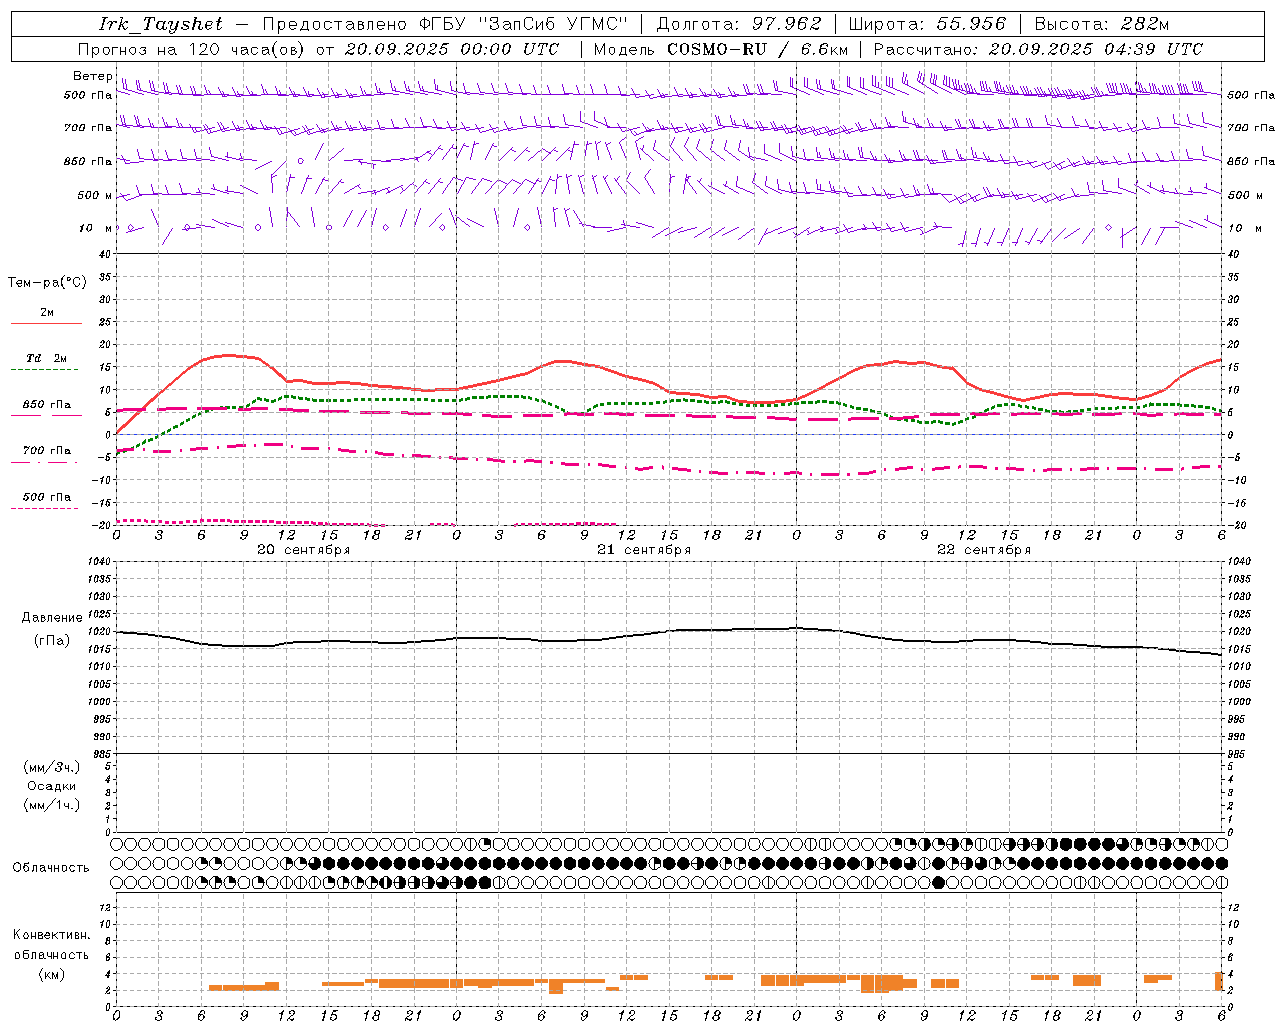The width and height of the screenshot is (1280, 1024).
Task: Click the Облачность panel label
Action: 50,867
